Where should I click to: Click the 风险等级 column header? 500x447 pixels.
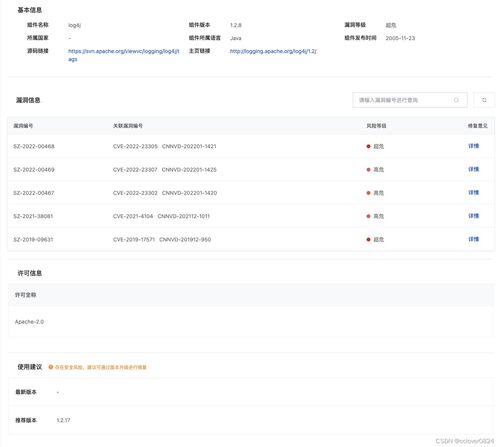376,126
